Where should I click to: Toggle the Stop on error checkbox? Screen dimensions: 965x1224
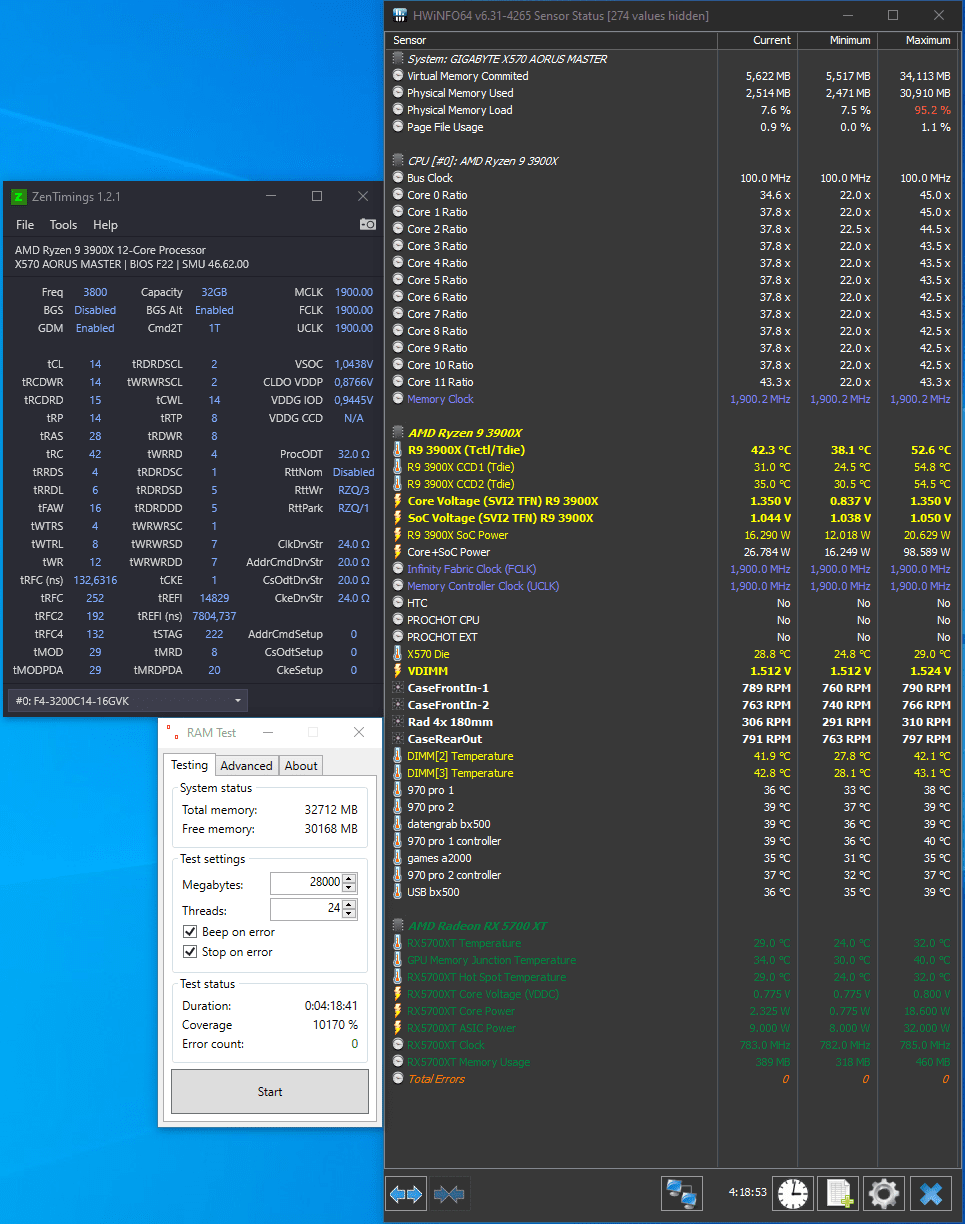click(190, 952)
